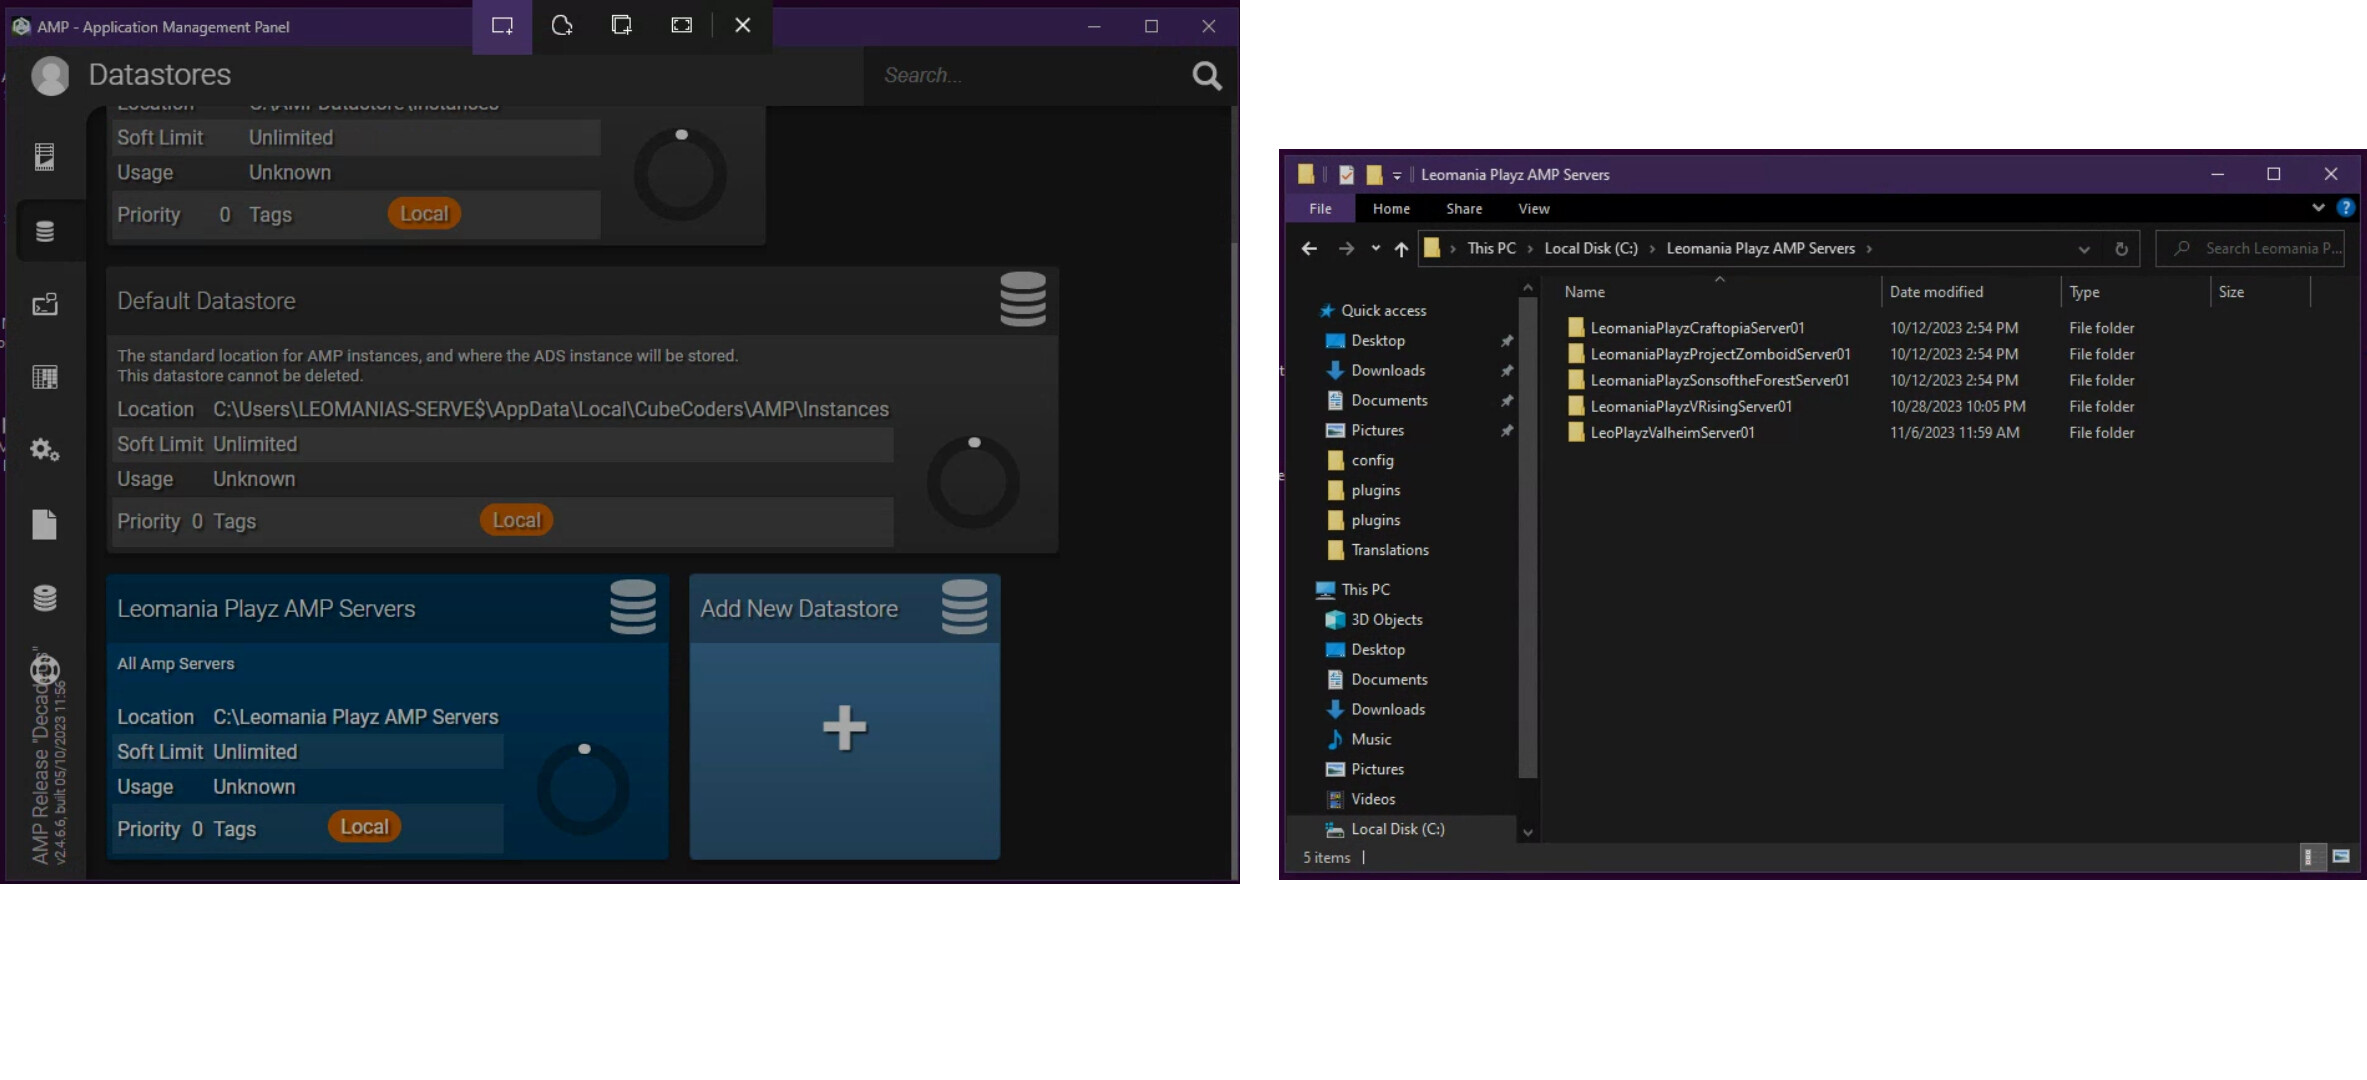Click the database icon on Default Datastore card
Viewport: 2367px width, 1080px height.
pyautogui.click(x=1023, y=299)
